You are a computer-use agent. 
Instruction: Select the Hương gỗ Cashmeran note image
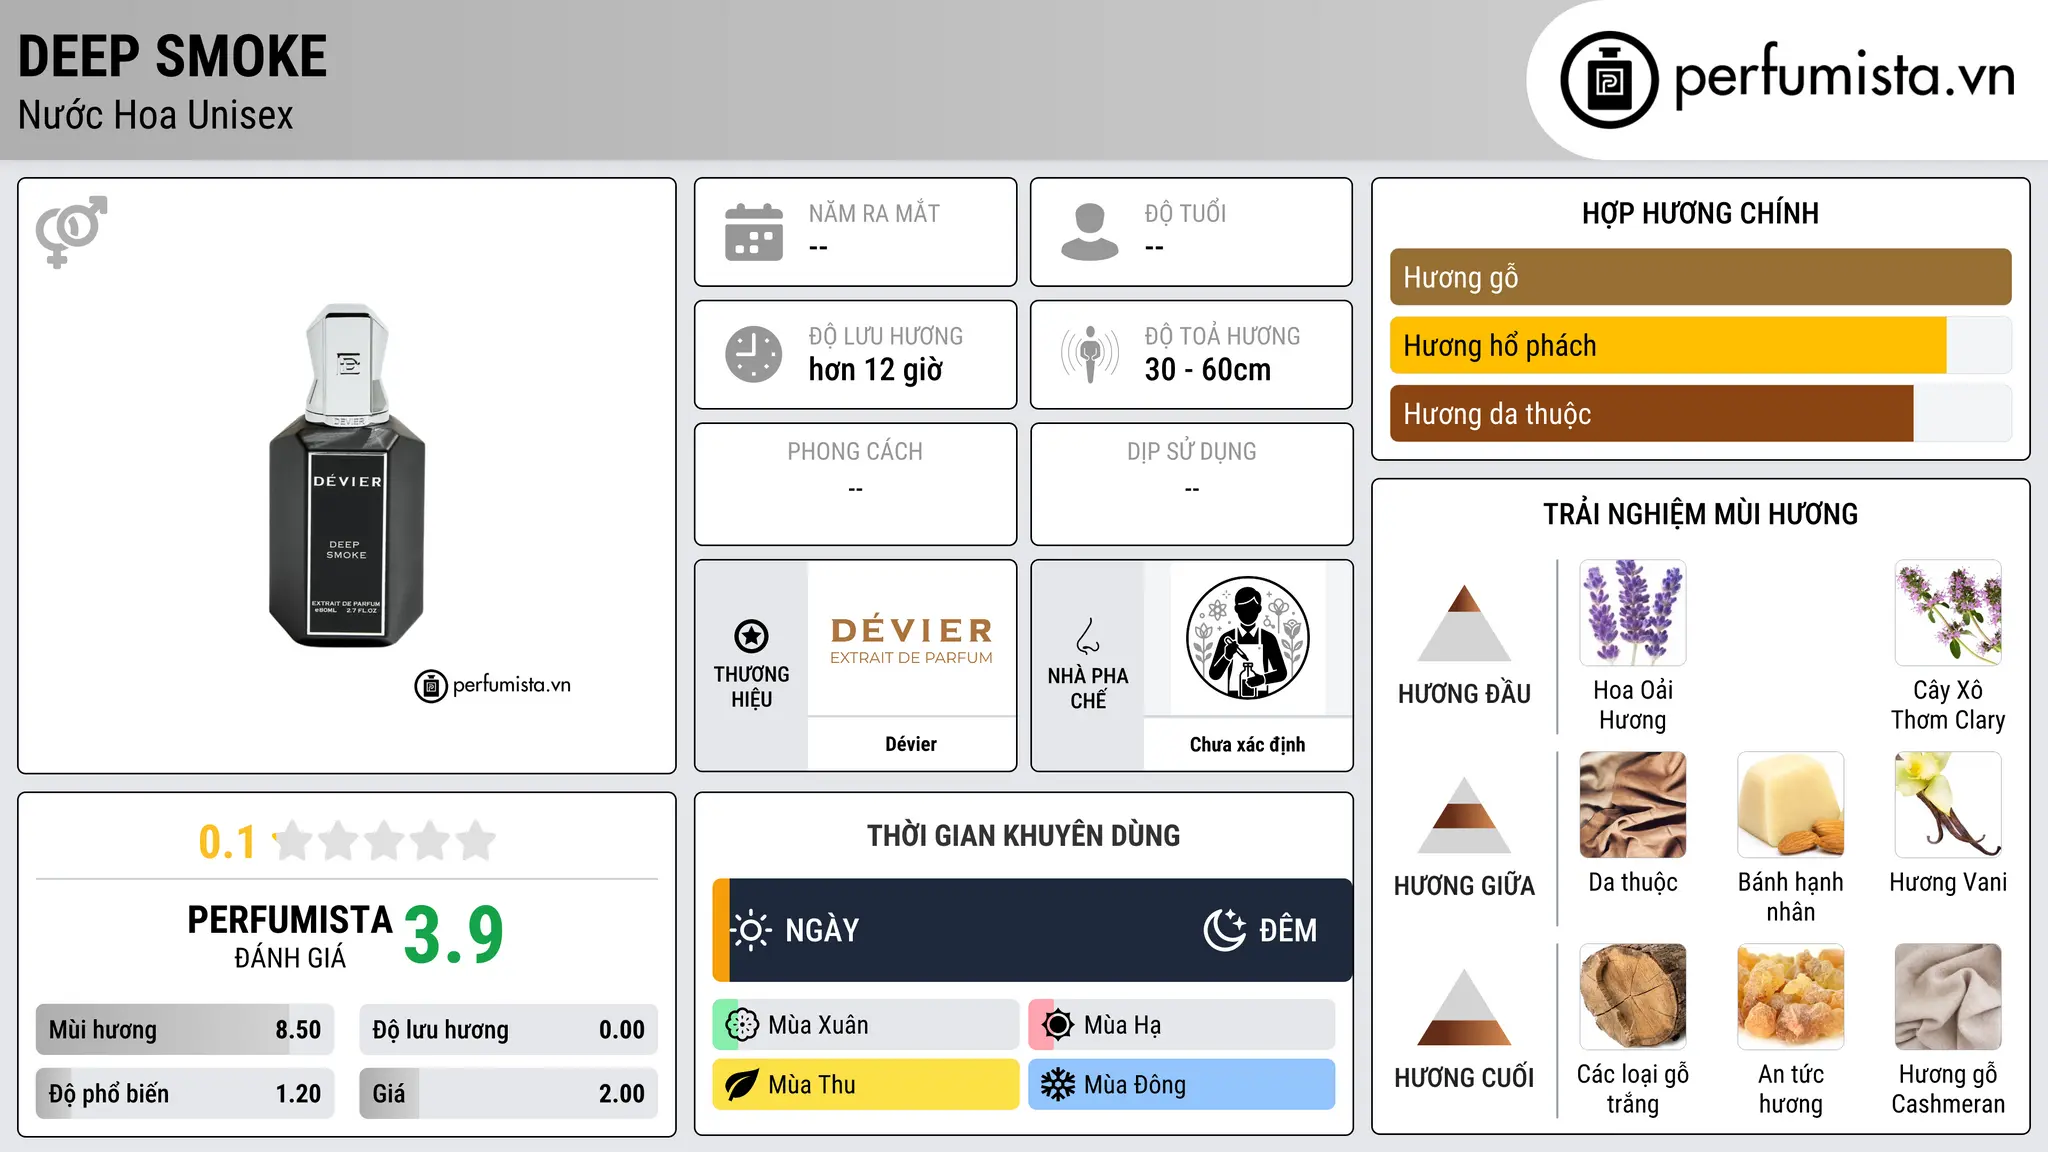click(1948, 997)
